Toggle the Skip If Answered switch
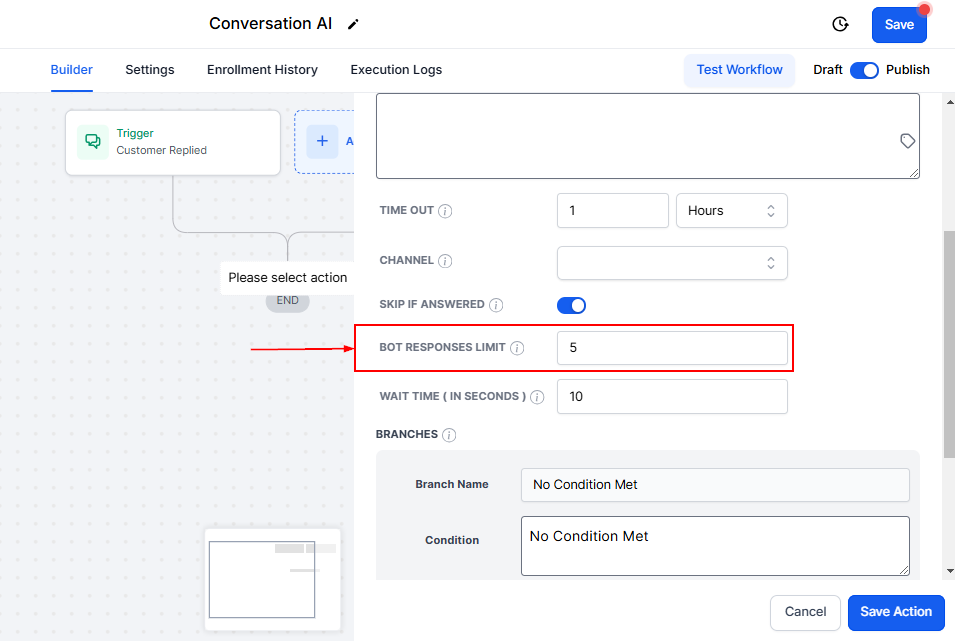The height and width of the screenshot is (641, 955). (571, 305)
